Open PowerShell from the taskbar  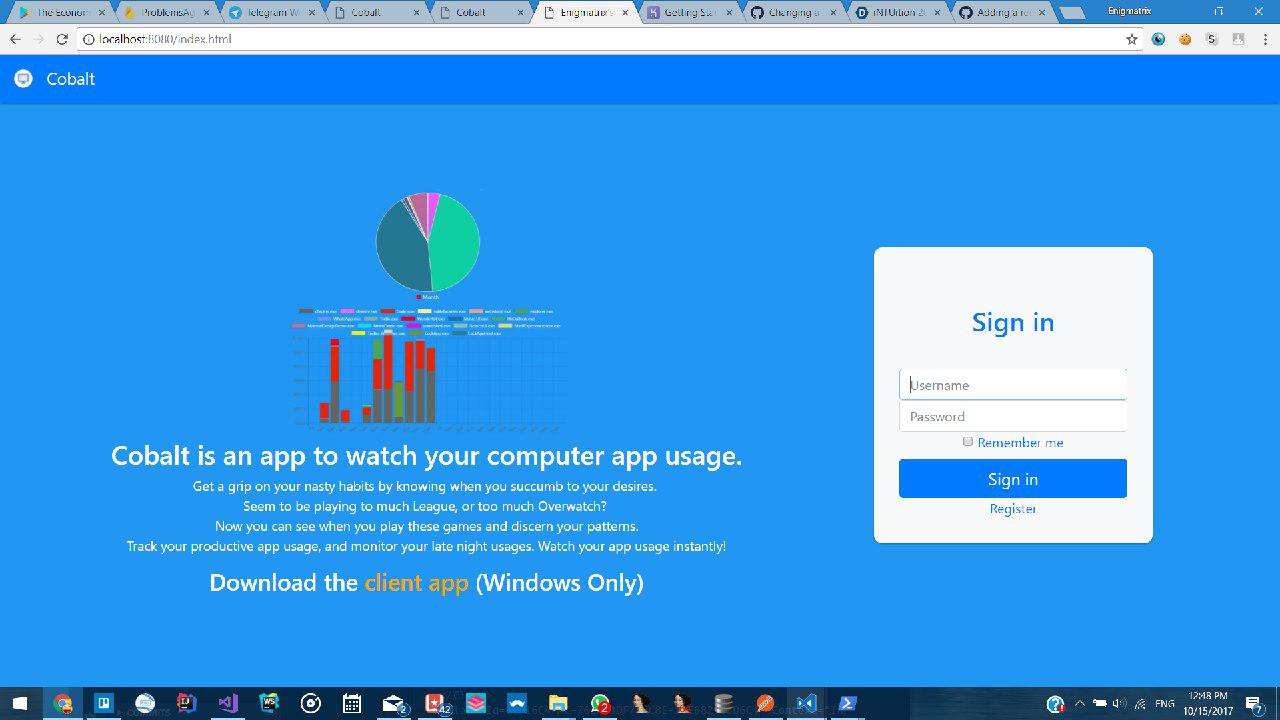coord(847,704)
